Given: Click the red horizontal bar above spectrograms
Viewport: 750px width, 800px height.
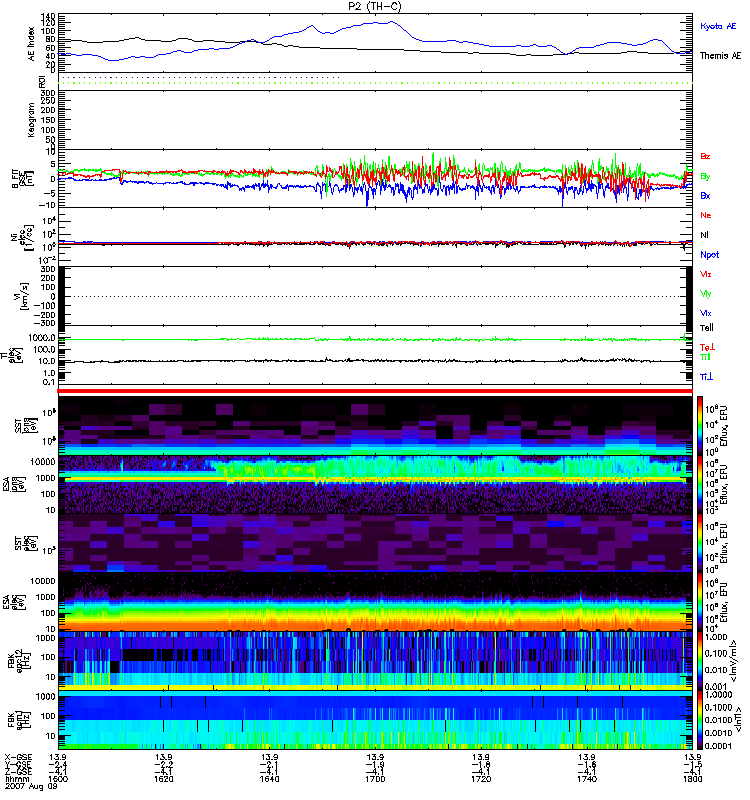Looking at the screenshot, I should pos(375,391).
